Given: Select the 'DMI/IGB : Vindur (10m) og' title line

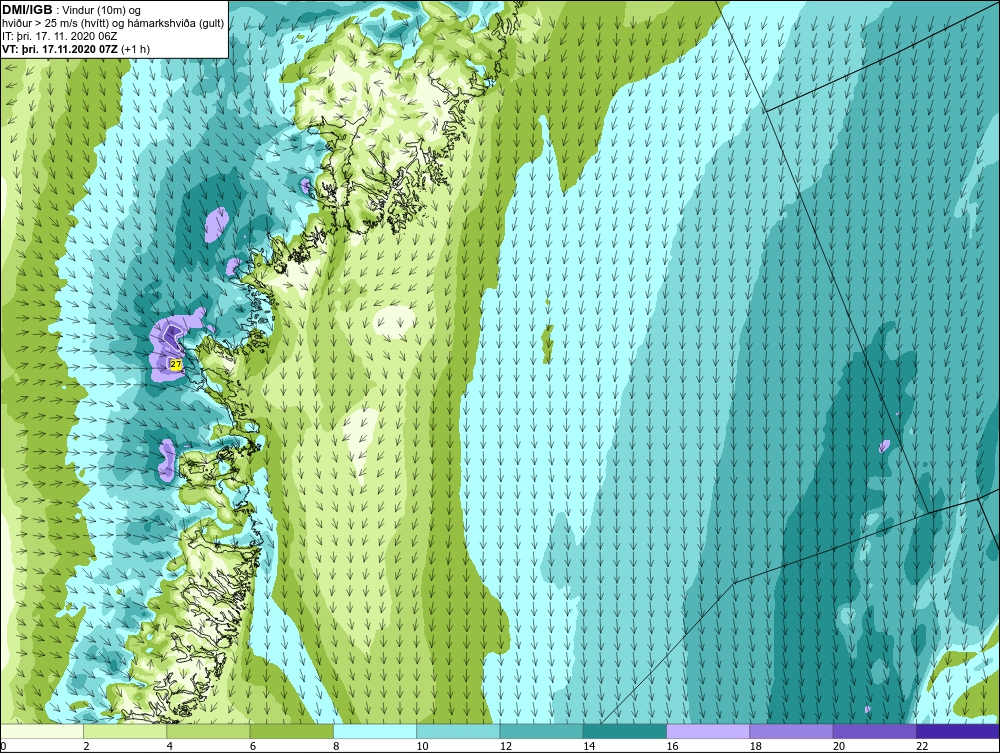Looking at the screenshot, I should point(72,10).
